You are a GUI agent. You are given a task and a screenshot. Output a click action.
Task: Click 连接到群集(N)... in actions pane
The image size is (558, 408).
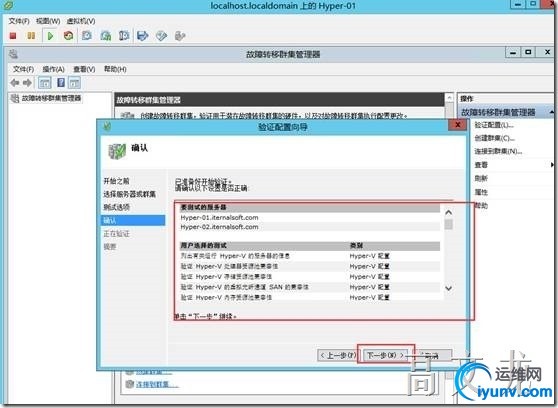click(498, 151)
